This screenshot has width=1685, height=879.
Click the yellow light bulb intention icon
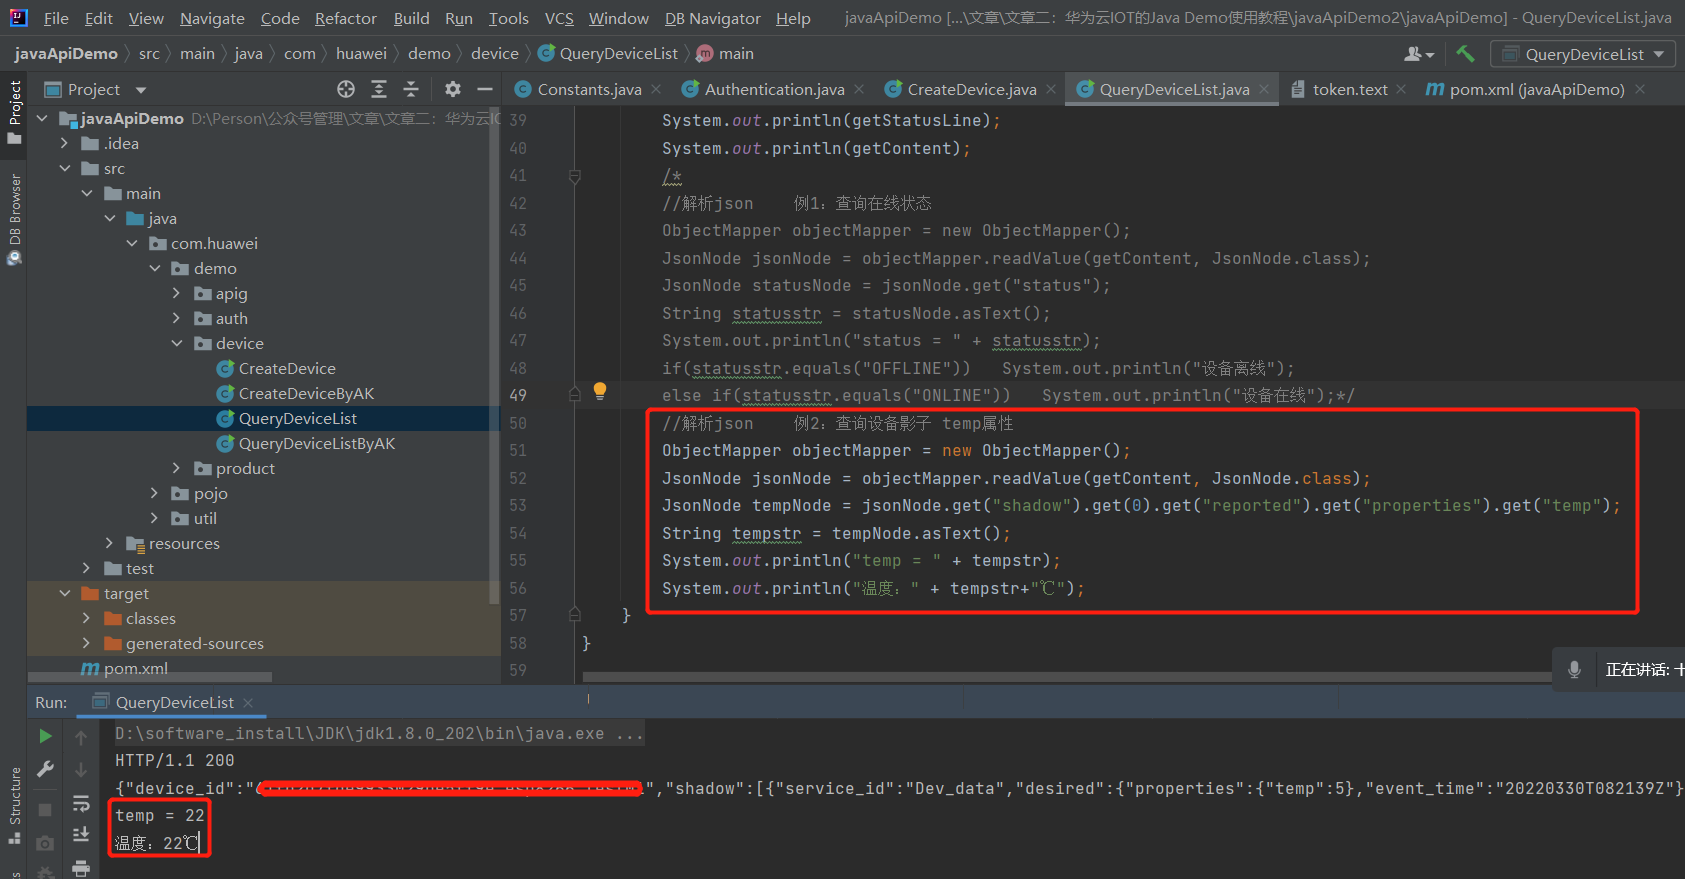tap(600, 391)
